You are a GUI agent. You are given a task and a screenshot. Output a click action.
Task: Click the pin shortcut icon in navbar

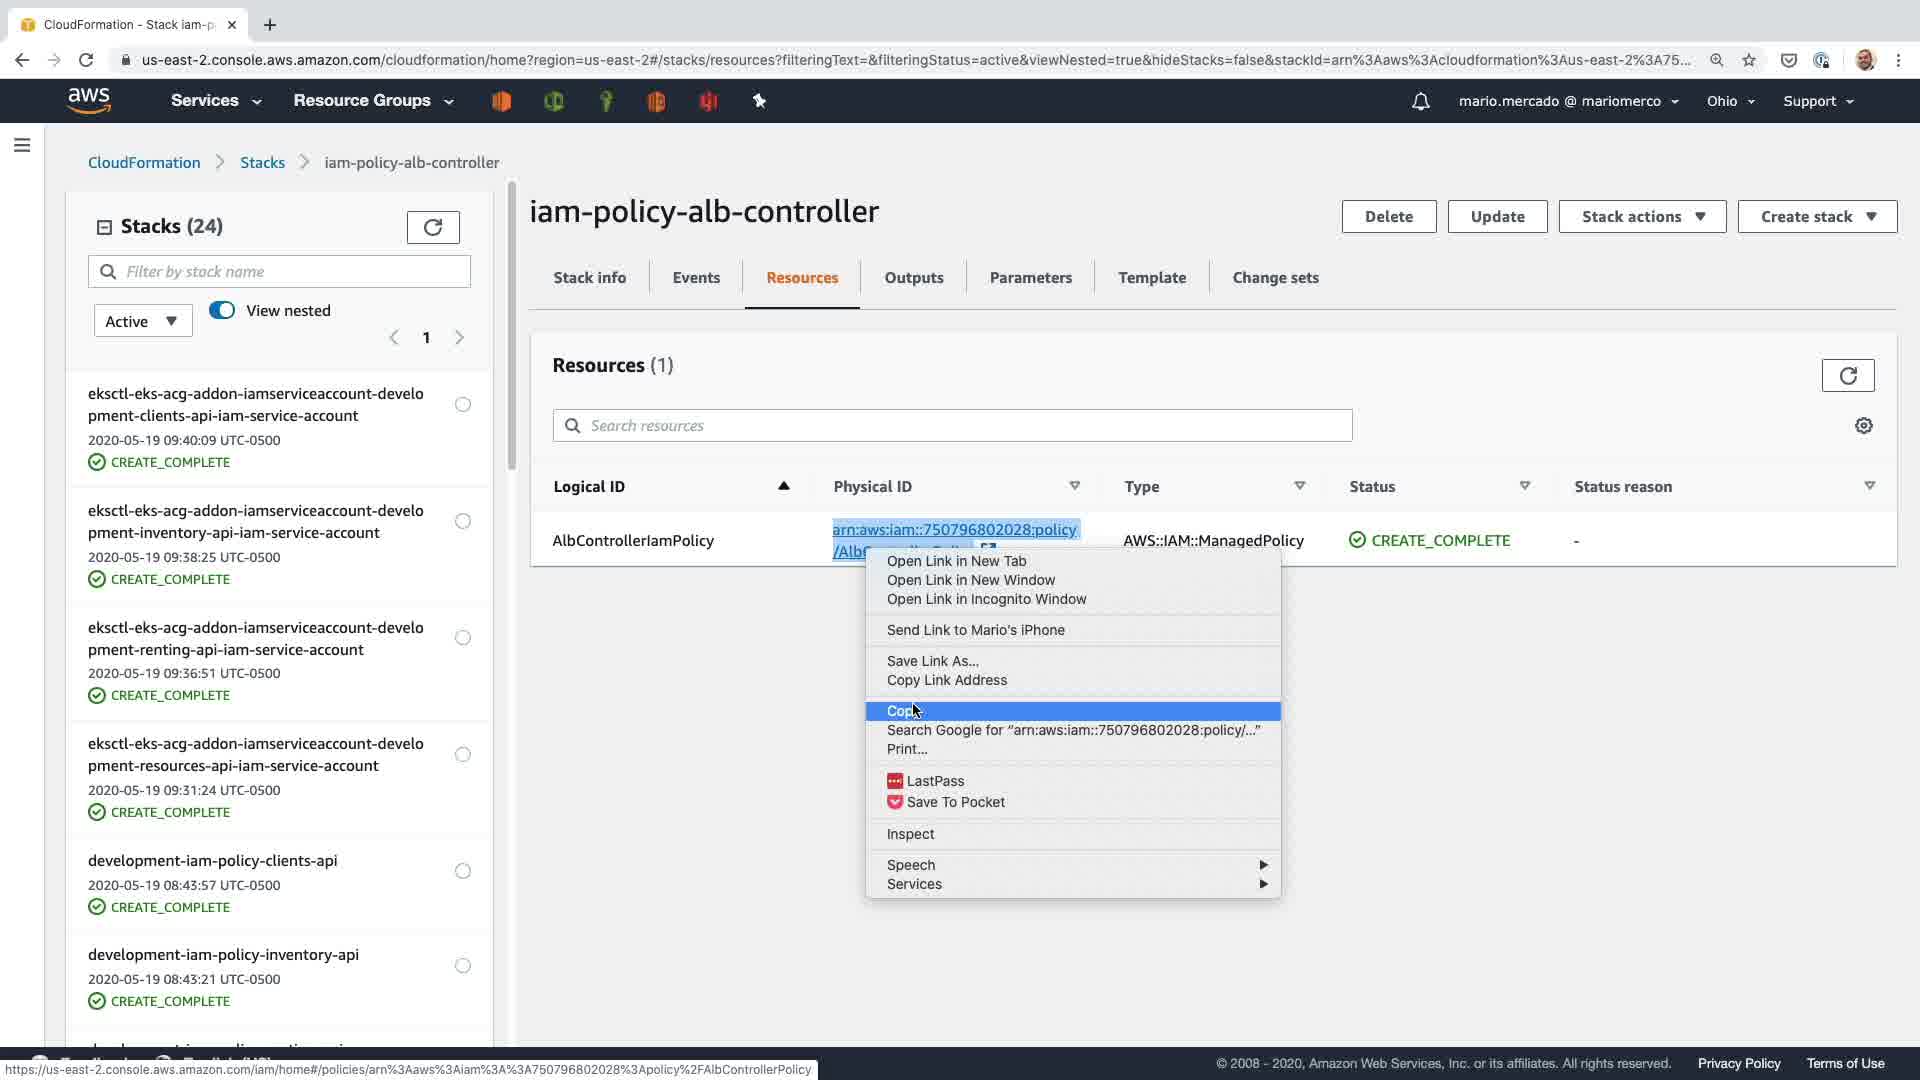pos(759,101)
